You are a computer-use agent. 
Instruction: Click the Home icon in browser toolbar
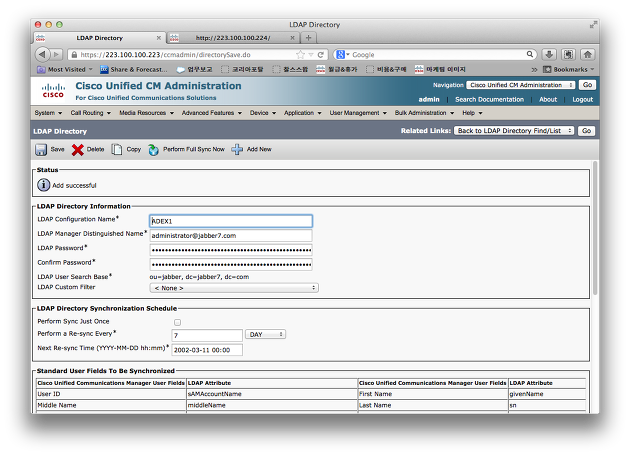coord(588,54)
